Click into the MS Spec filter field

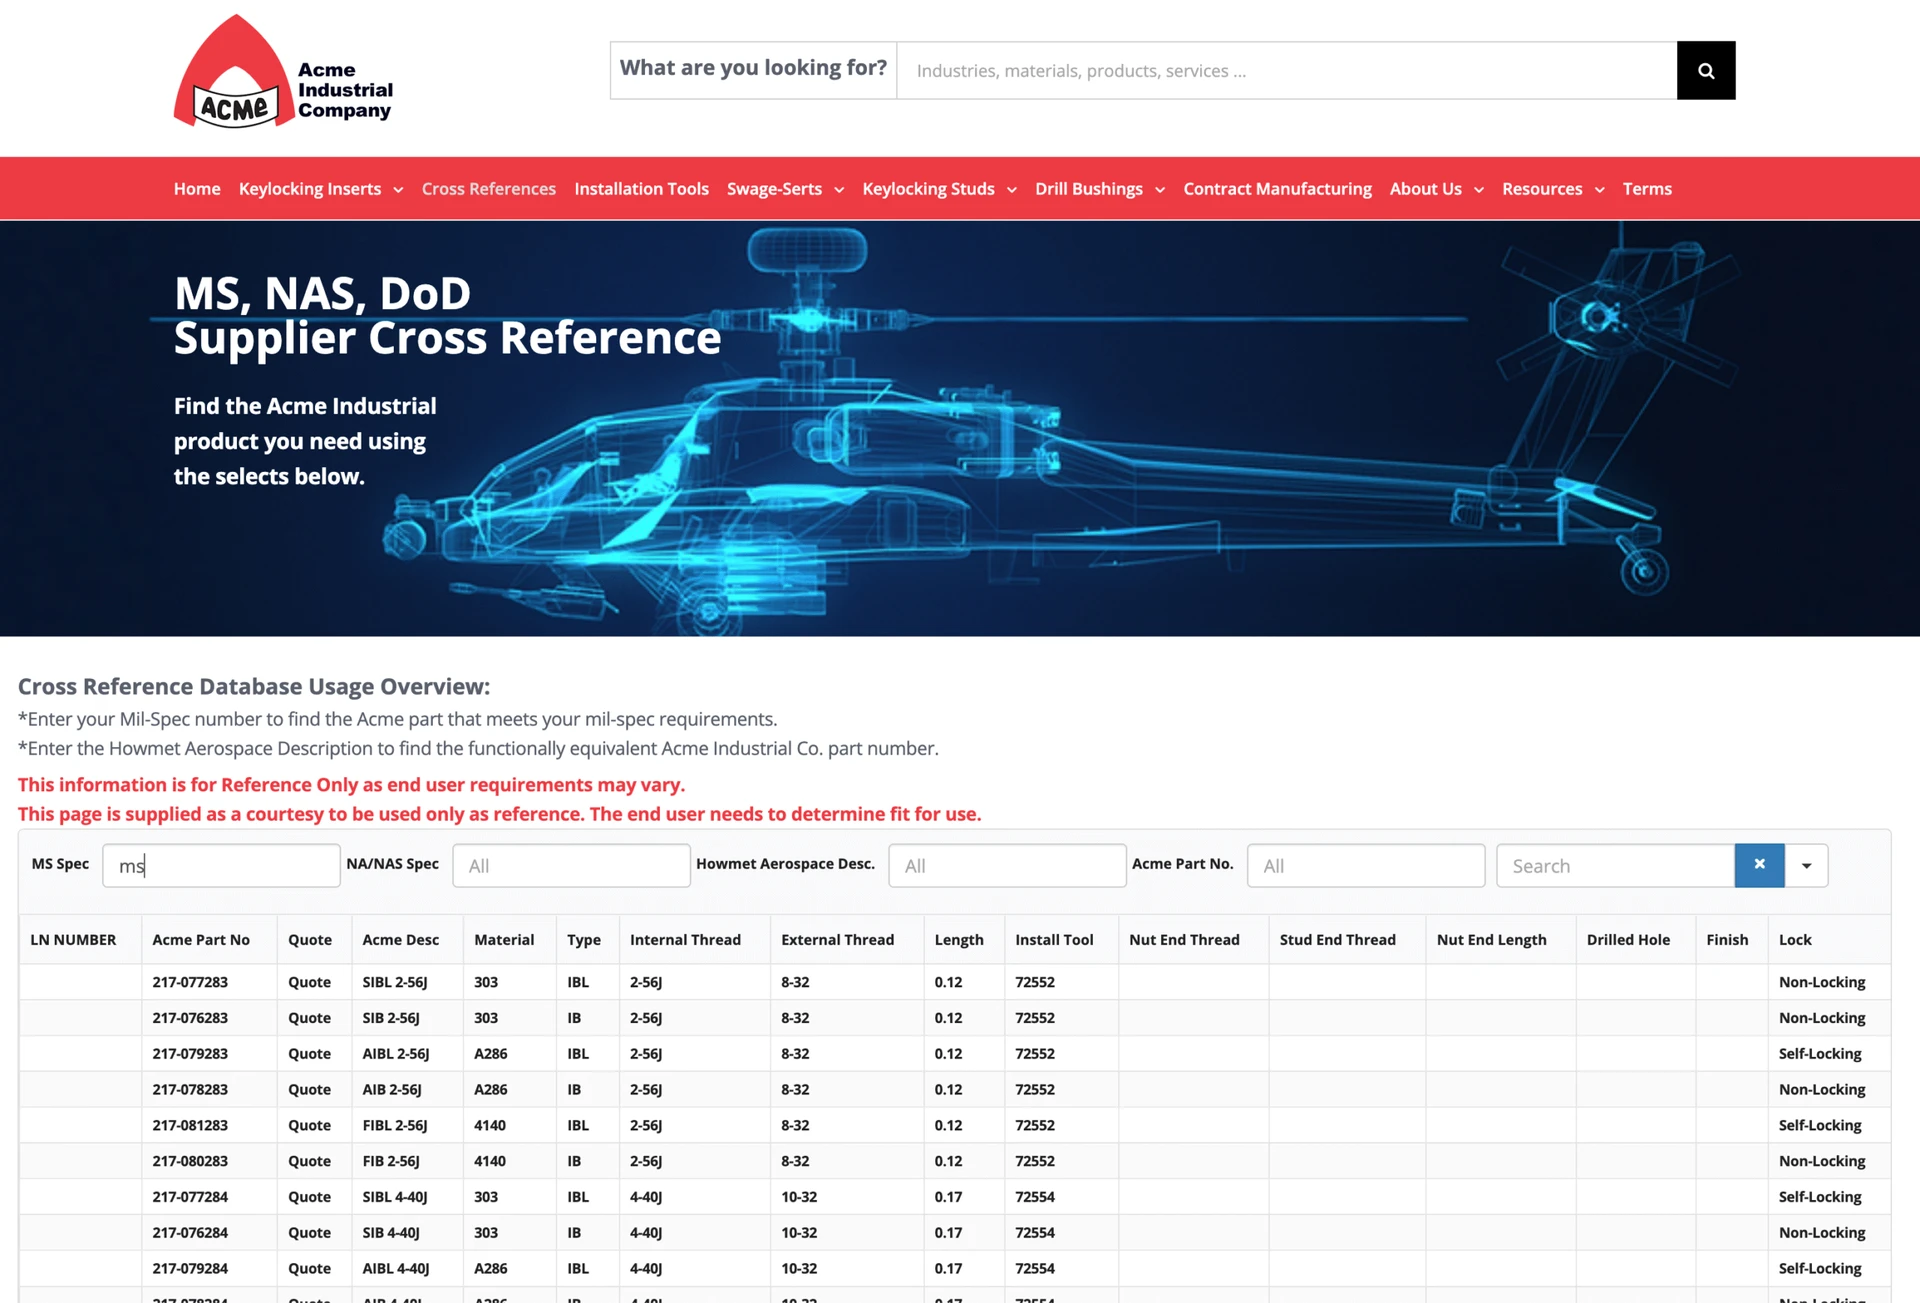pos(221,865)
